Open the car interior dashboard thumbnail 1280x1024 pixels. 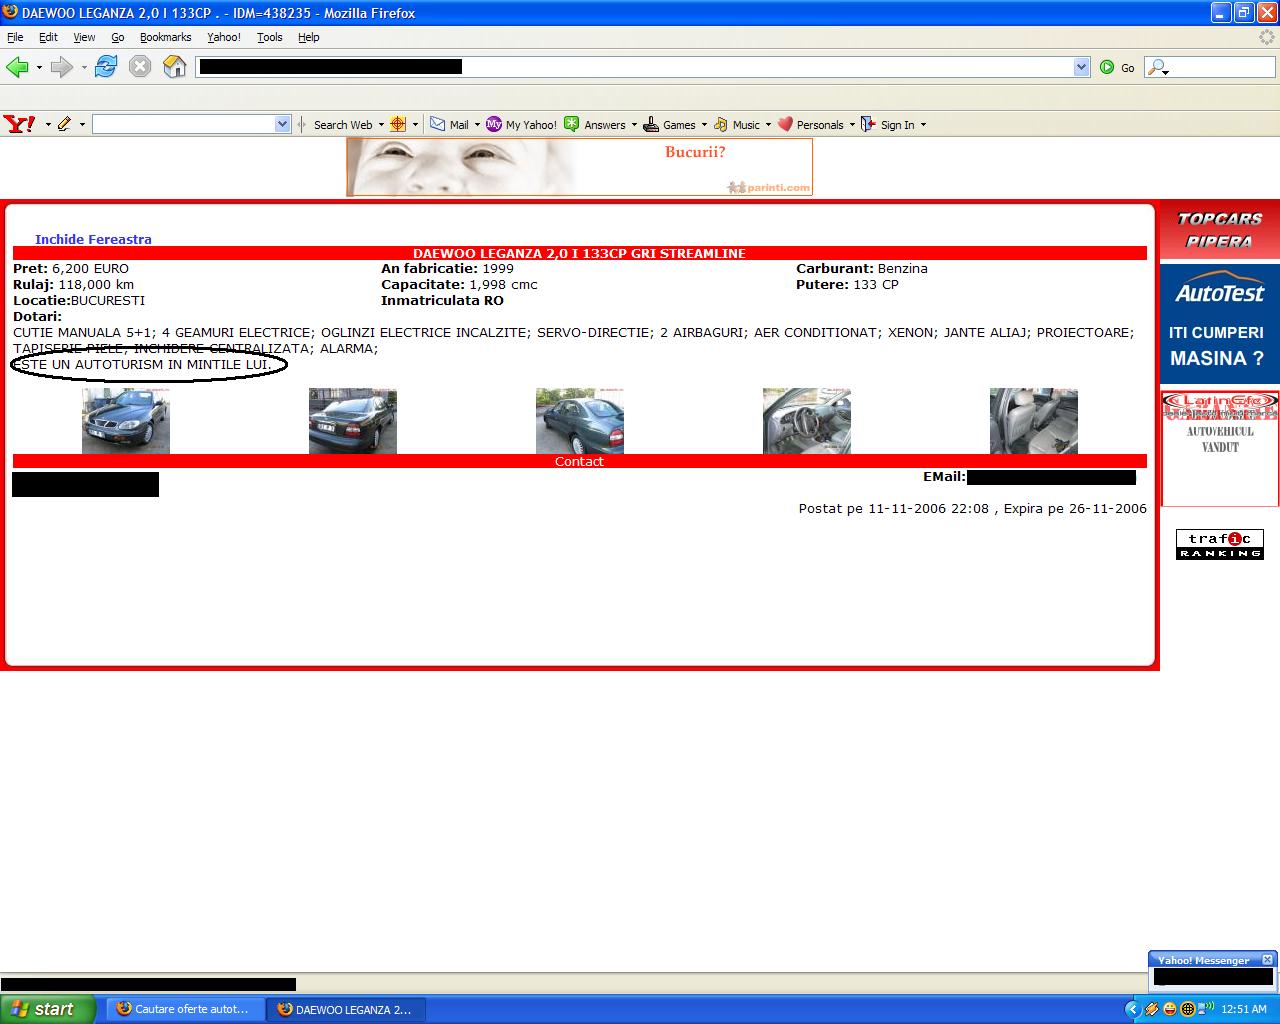(x=806, y=421)
